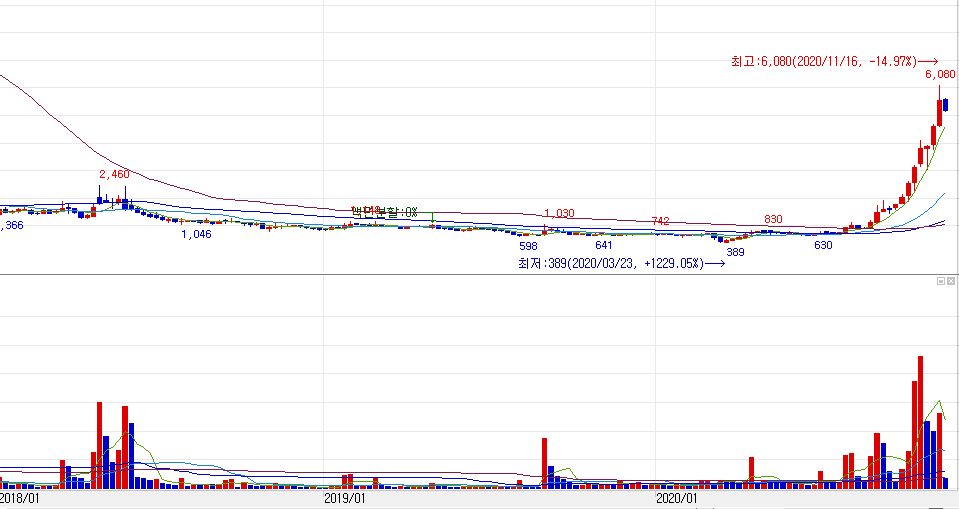
Task: Click the 641 price label
Action: pyautogui.click(x=604, y=245)
